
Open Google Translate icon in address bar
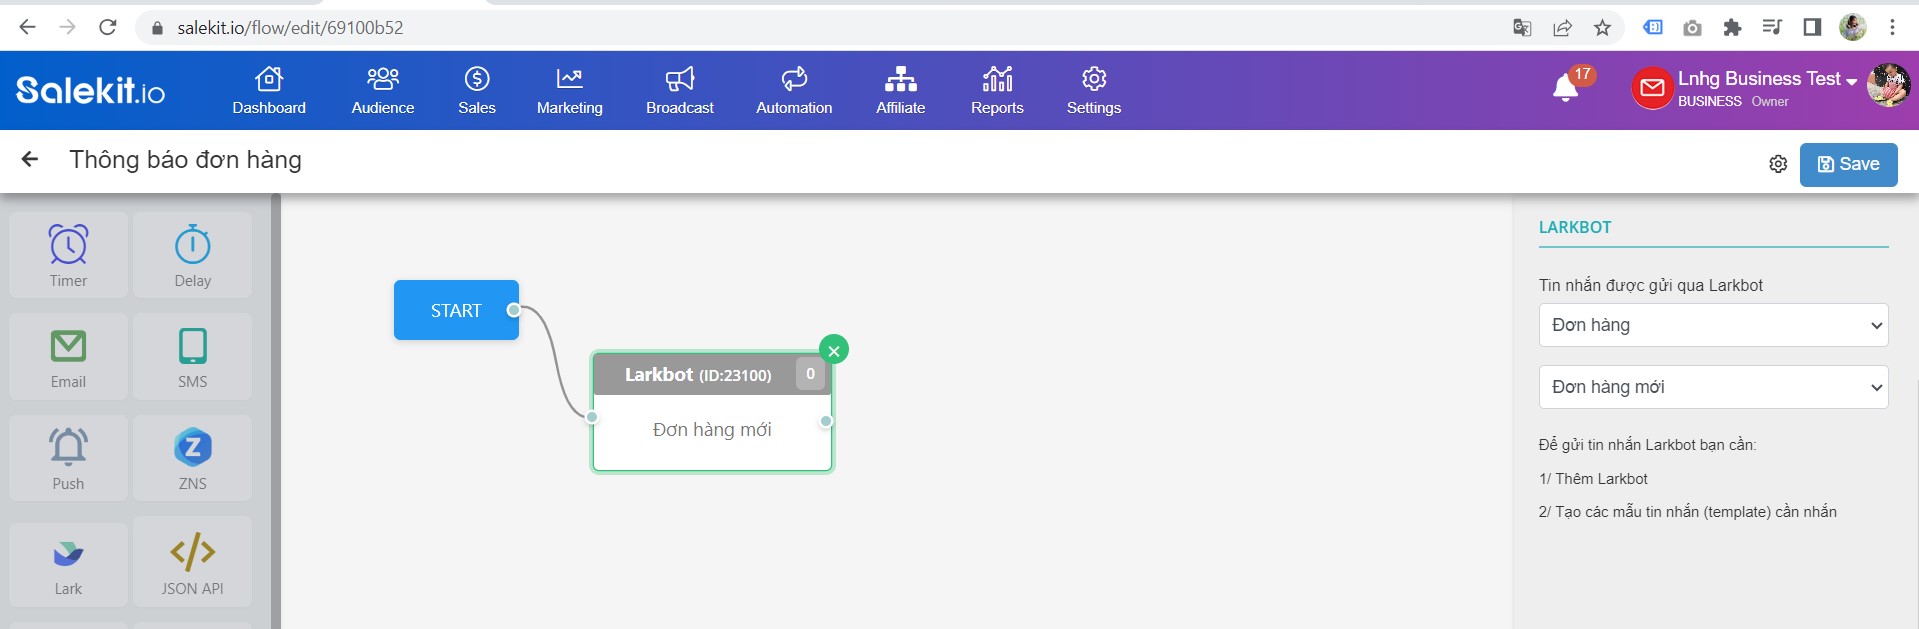pyautogui.click(x=1522, y=28)
